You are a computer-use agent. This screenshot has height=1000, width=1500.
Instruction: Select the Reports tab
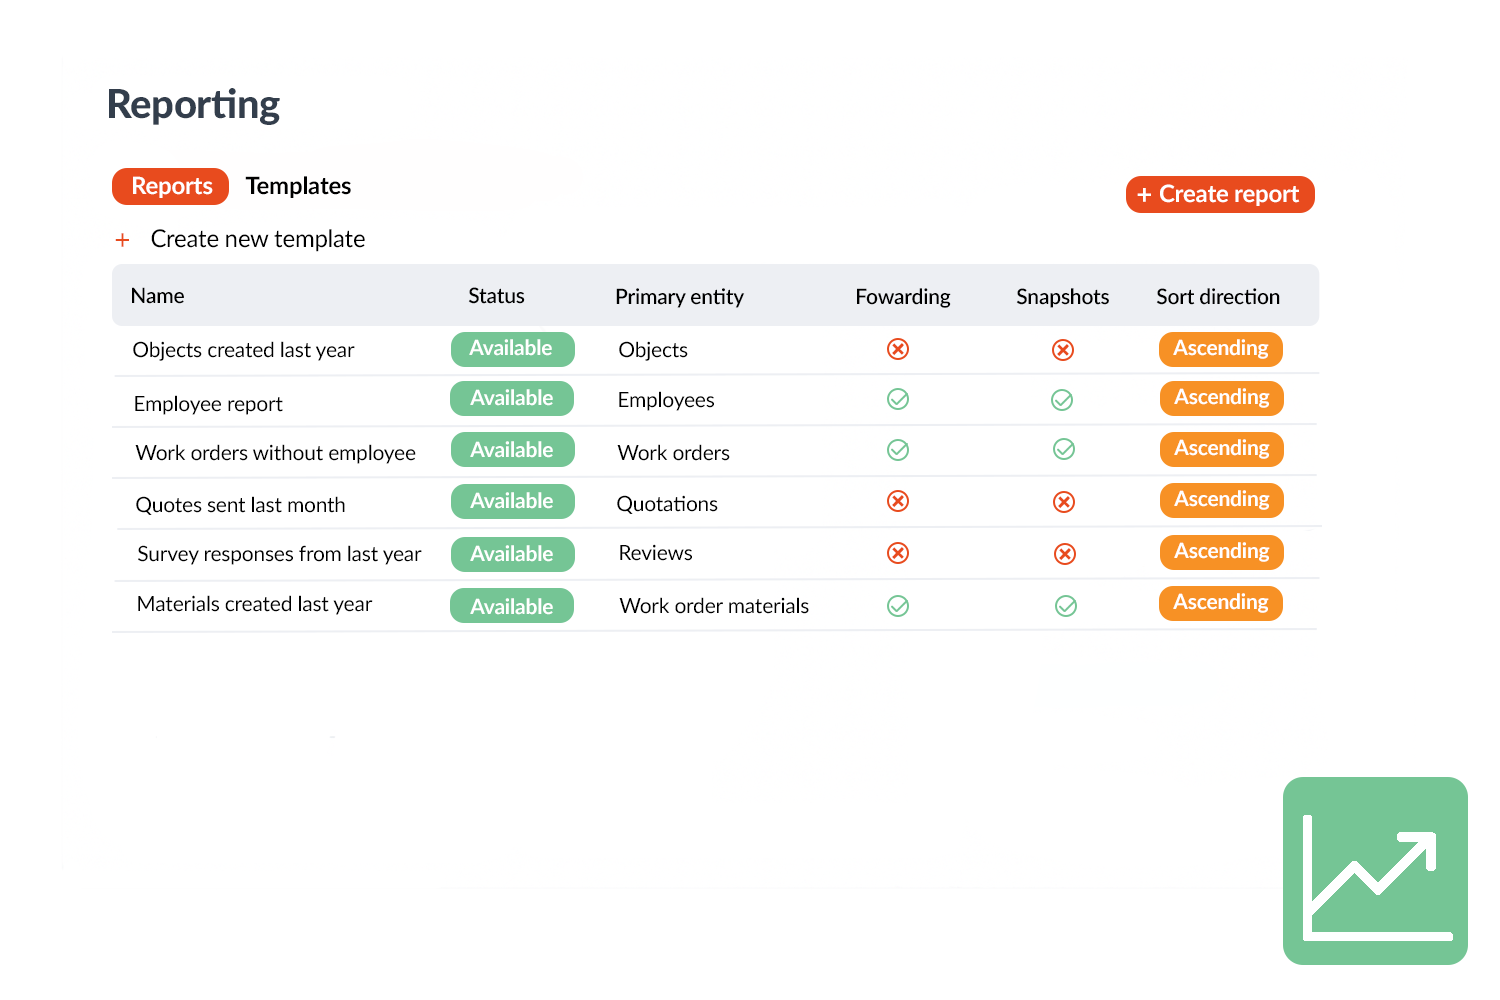[x=171, y=187]
